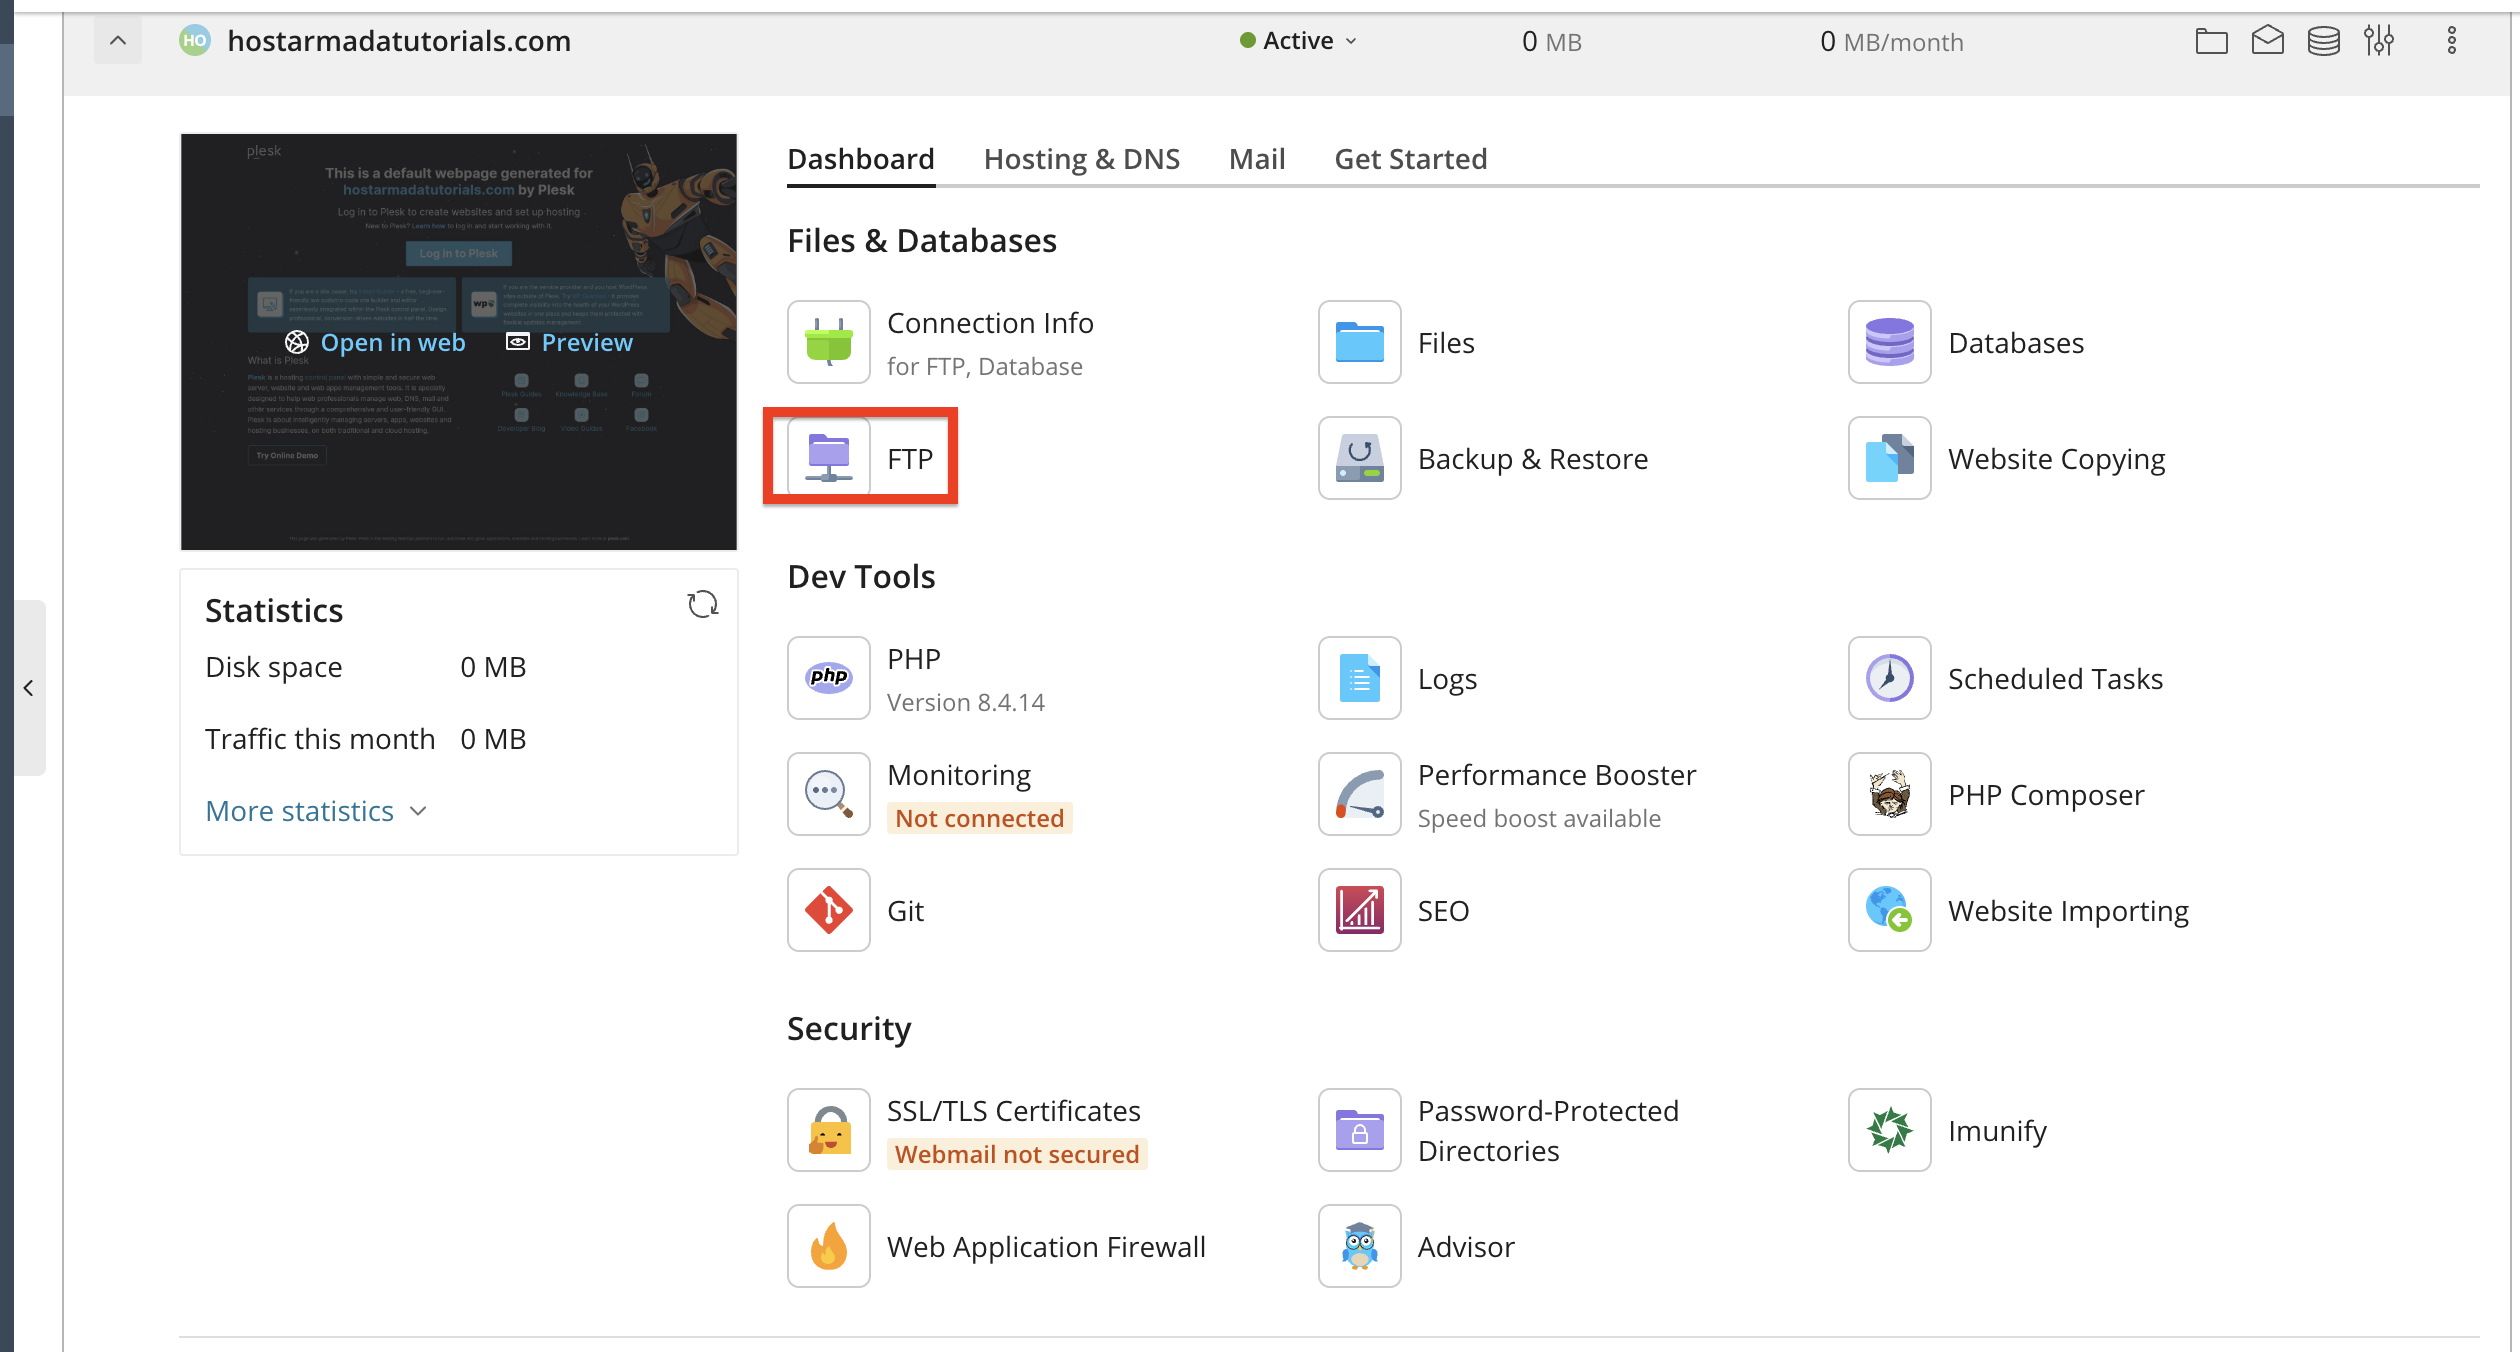Click the Webmail not secured badge
Screen dimensions: 2520x1352
tap(1017, 1154)
